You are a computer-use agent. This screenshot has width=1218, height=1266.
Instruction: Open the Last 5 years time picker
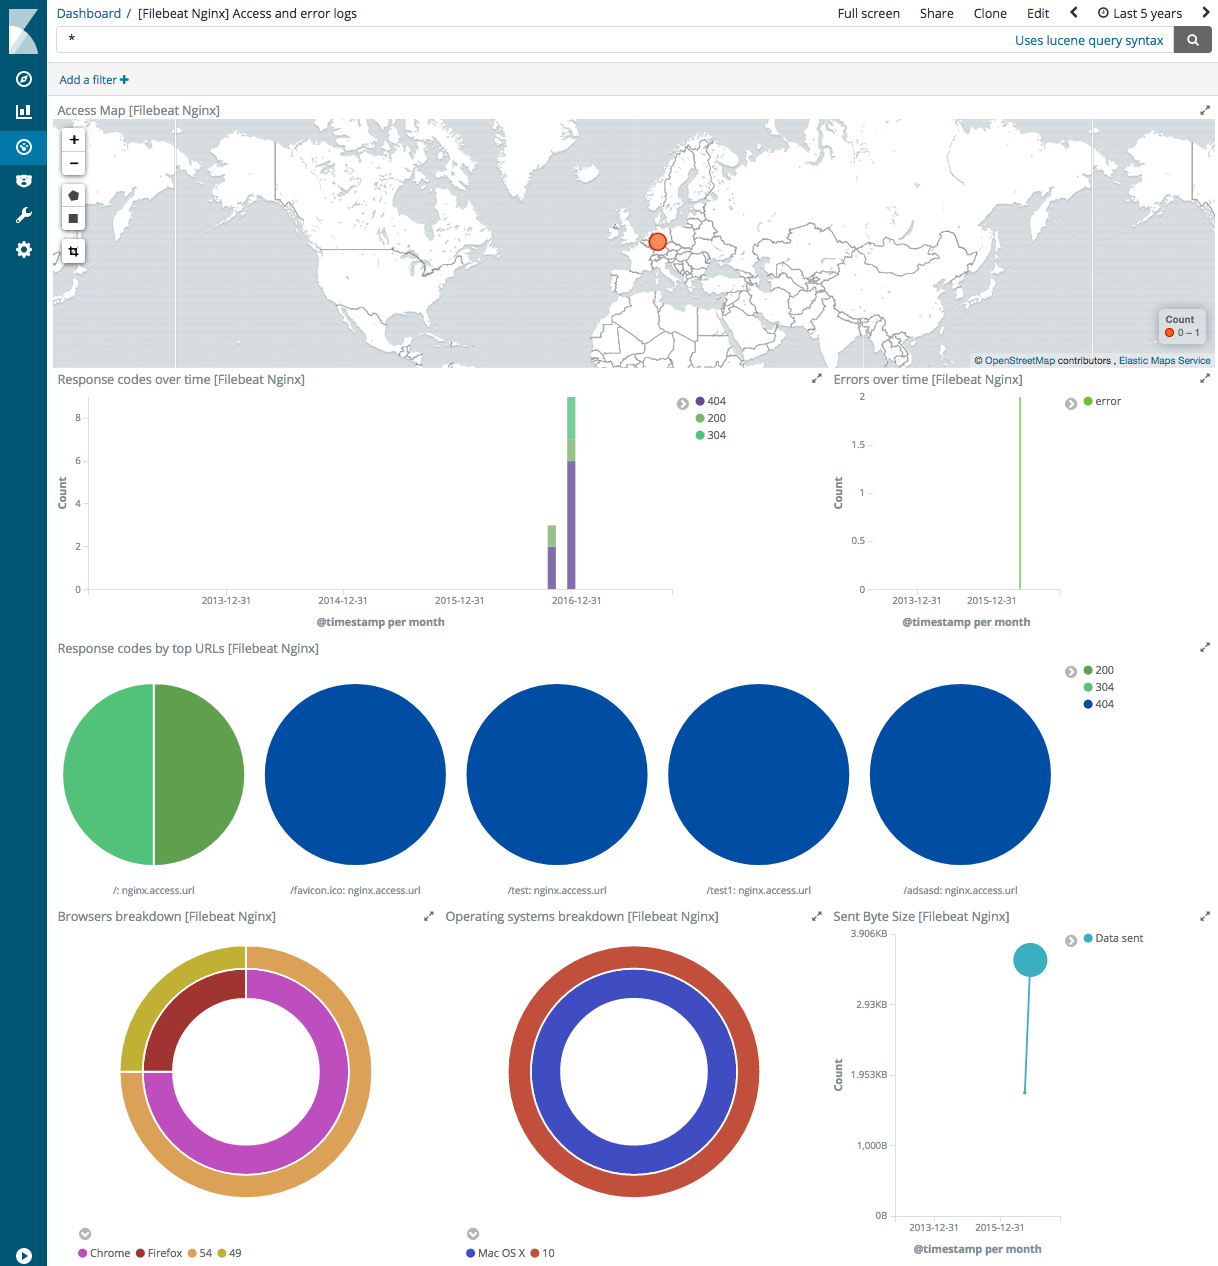tap(1140, 13)
